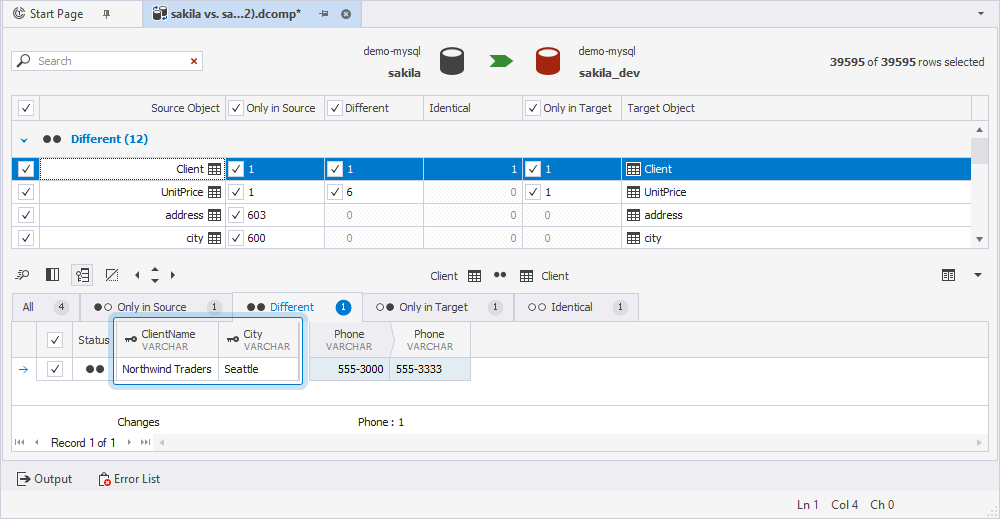
Task: Click the table icon beside source city
Action: click(214, 238)
